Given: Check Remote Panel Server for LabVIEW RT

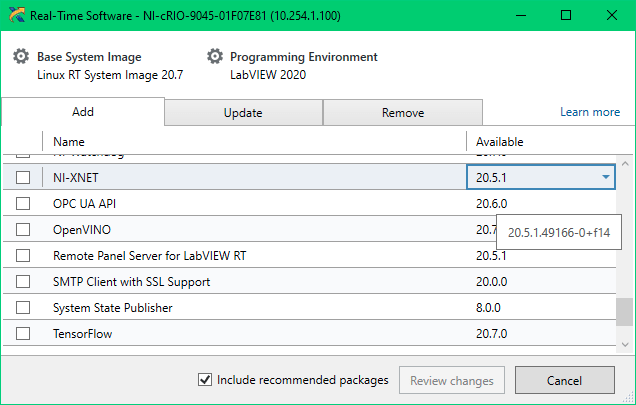Looking at the screenshot, I should pyautogui.click(x=23, y=256).
